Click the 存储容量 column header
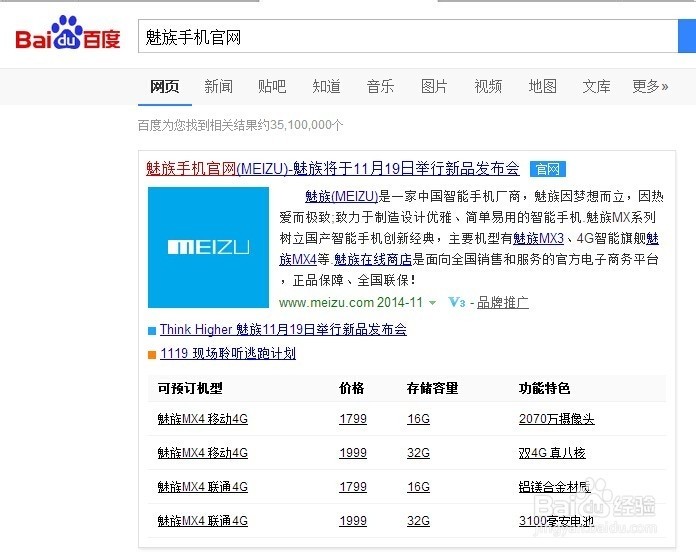Image resolution: width=696 pixels, height=552 pixels. pyautogui.click(x=432, y=388)
